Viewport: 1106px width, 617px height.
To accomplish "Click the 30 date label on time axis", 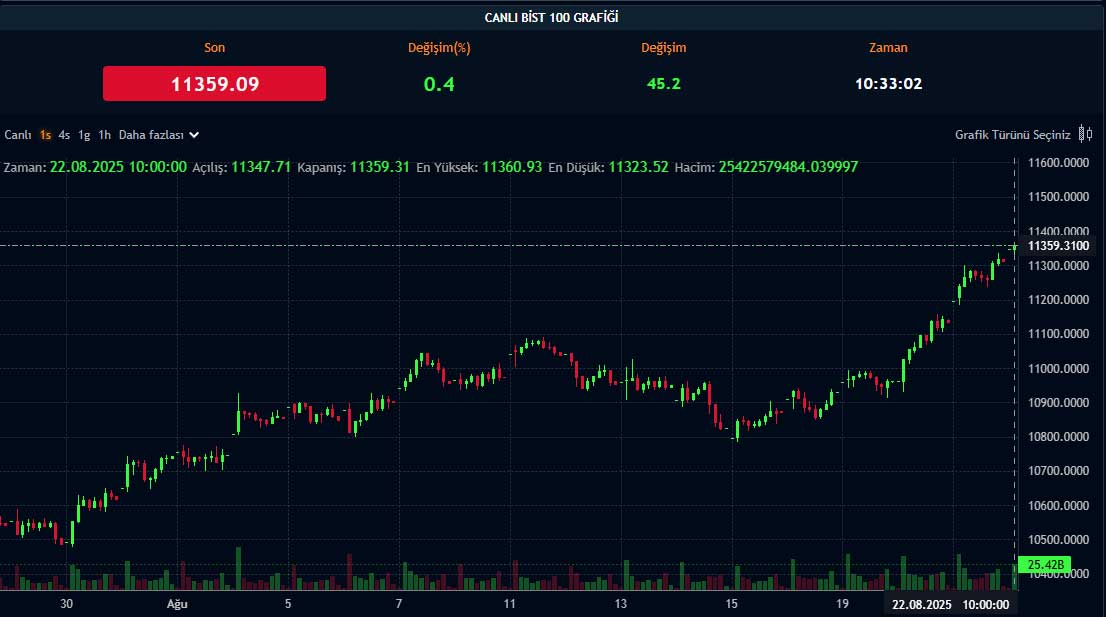I will click(x=66, y=604).
